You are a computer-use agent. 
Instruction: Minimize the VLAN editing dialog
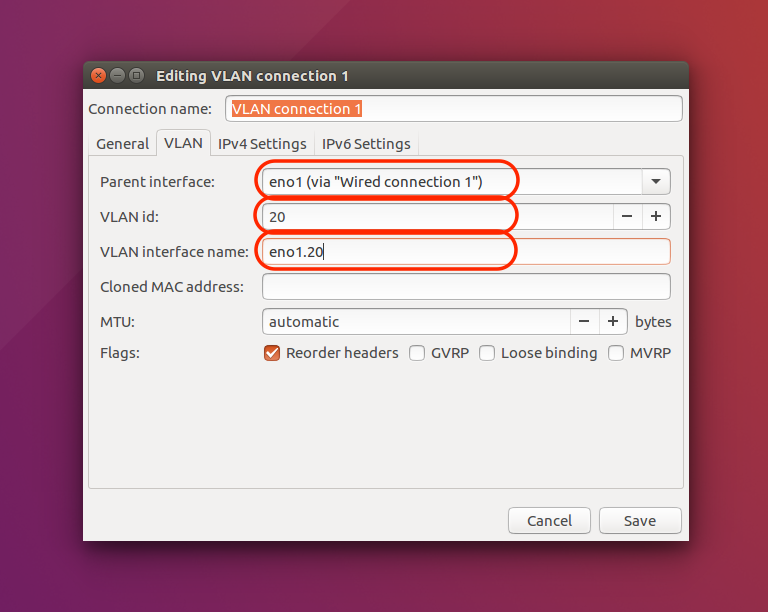118,75
